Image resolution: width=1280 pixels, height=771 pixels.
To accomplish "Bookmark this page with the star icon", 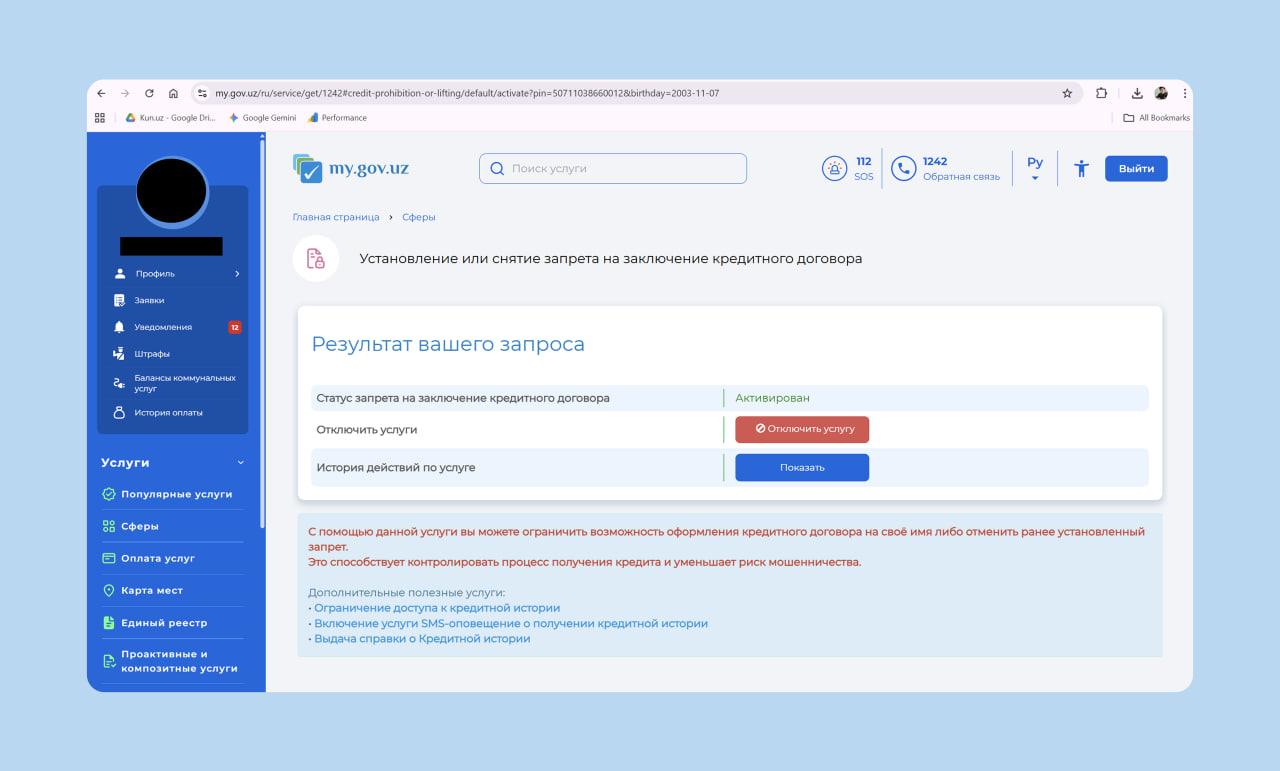I will pyautogui.click(x=1067, y=93).
